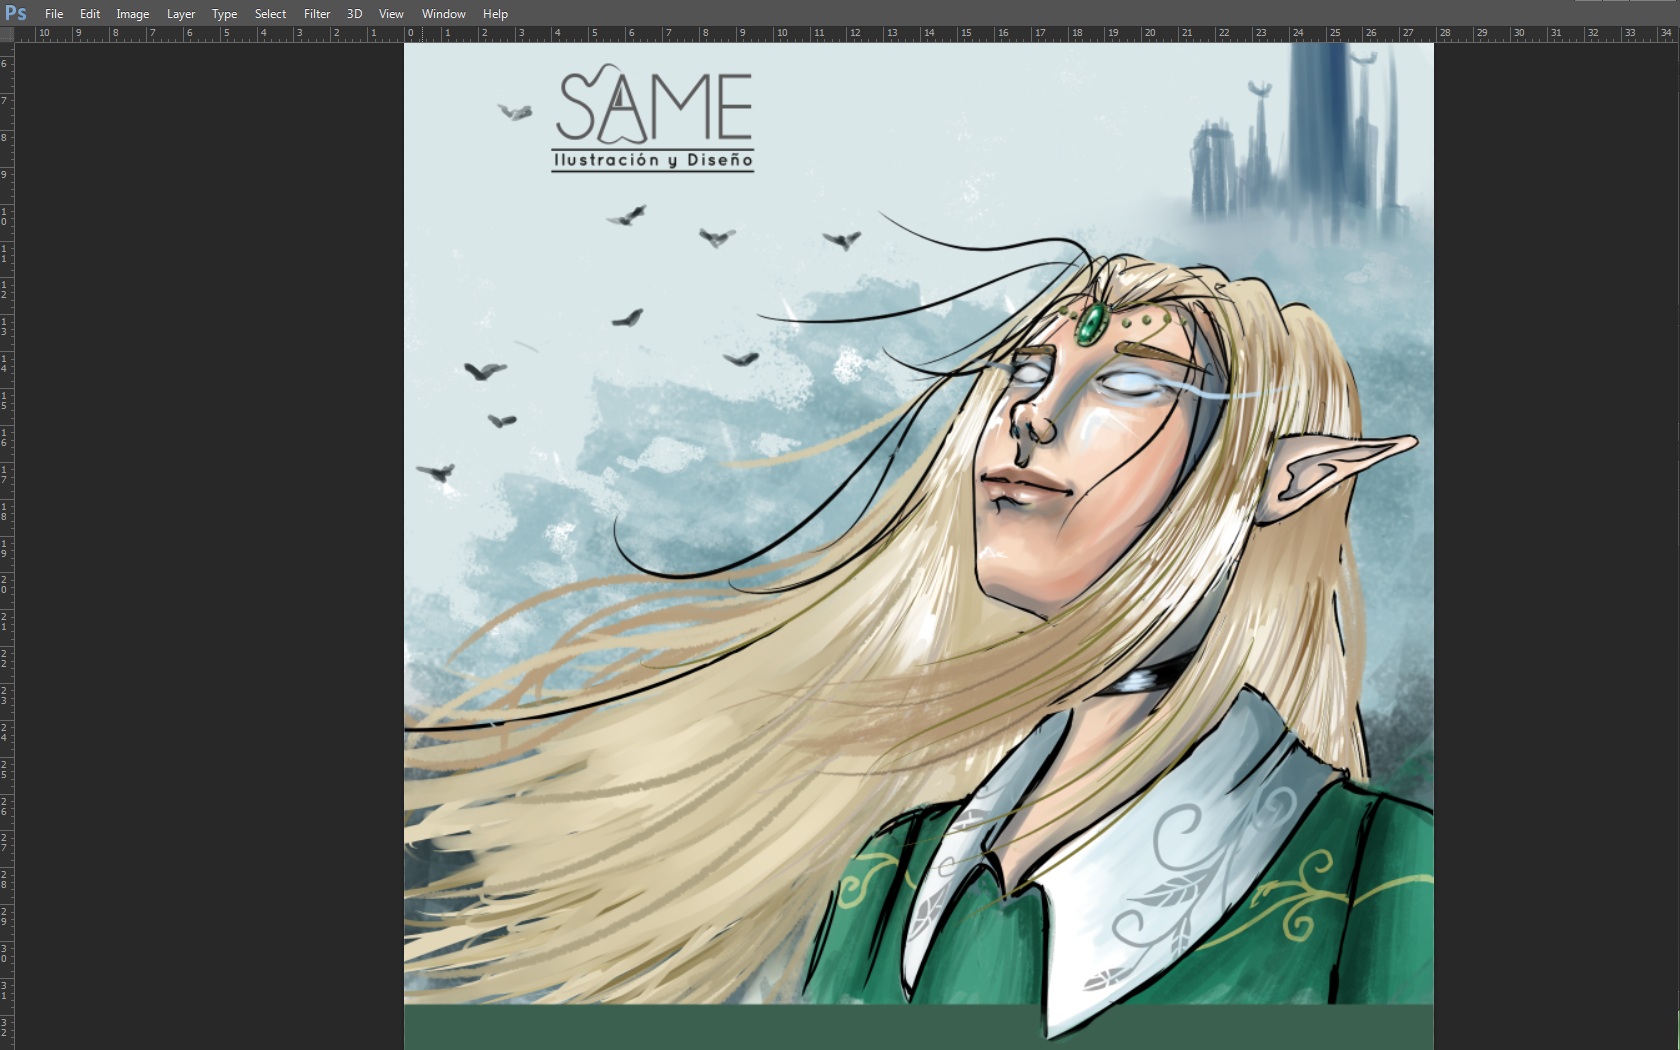Open the 3D menu

pyautogui.click(x=354, y=14)
